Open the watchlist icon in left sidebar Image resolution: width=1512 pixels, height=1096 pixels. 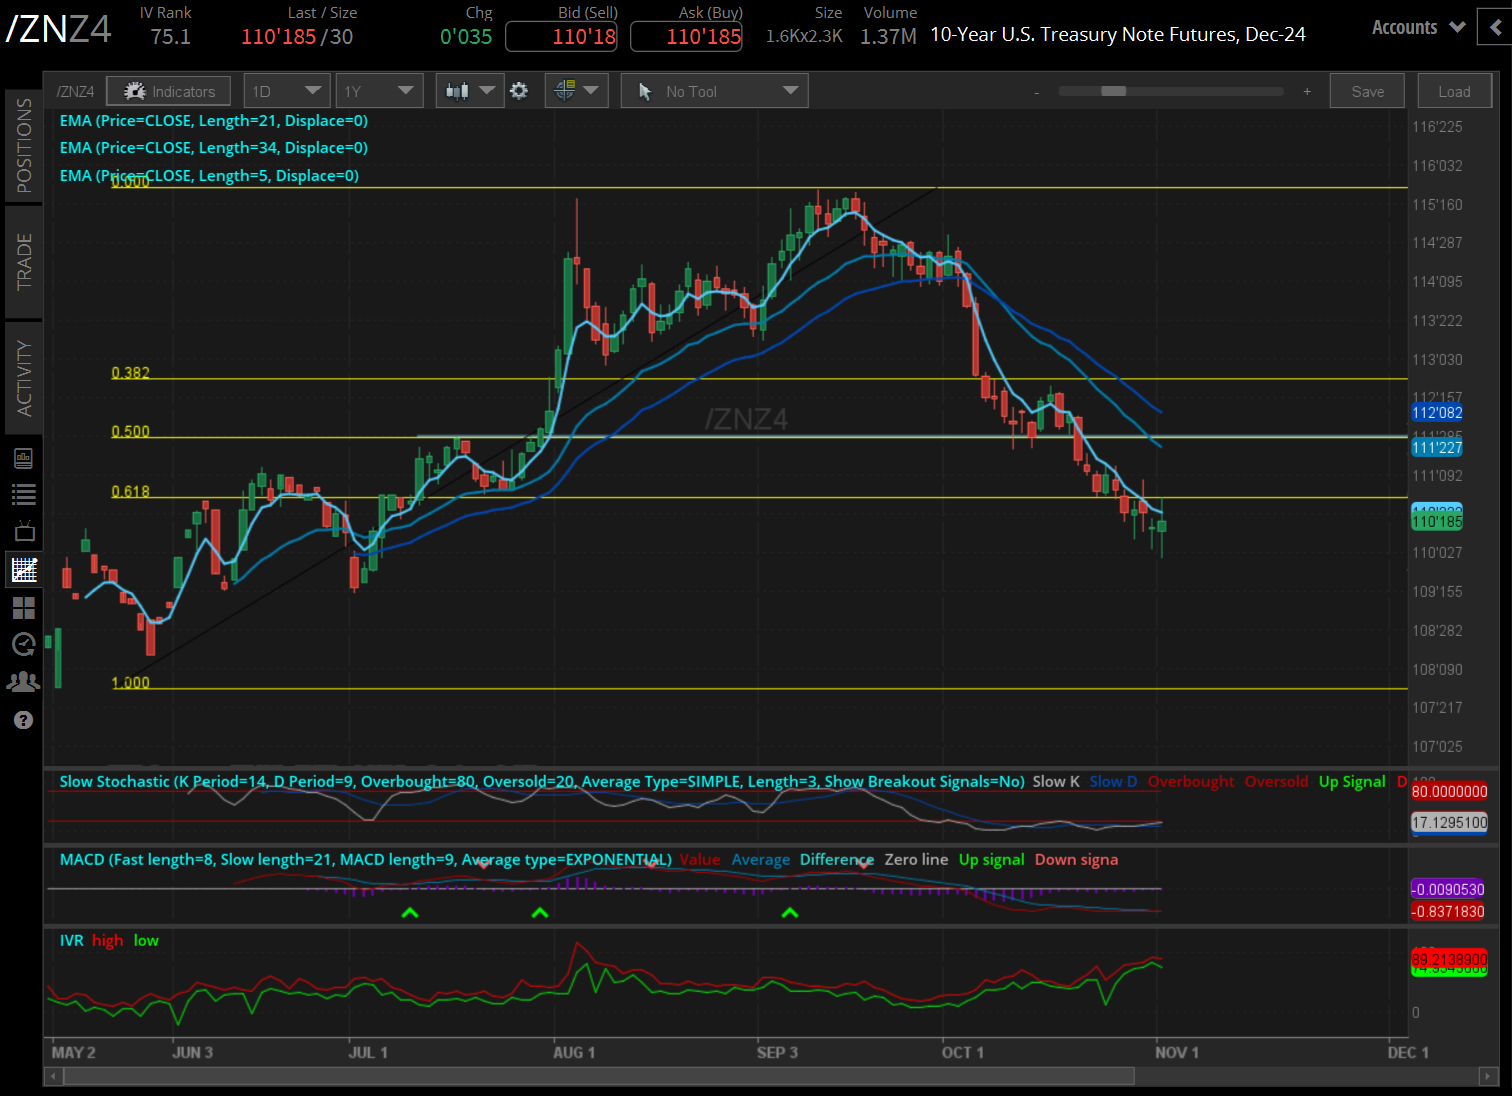(x=24, y=494)
